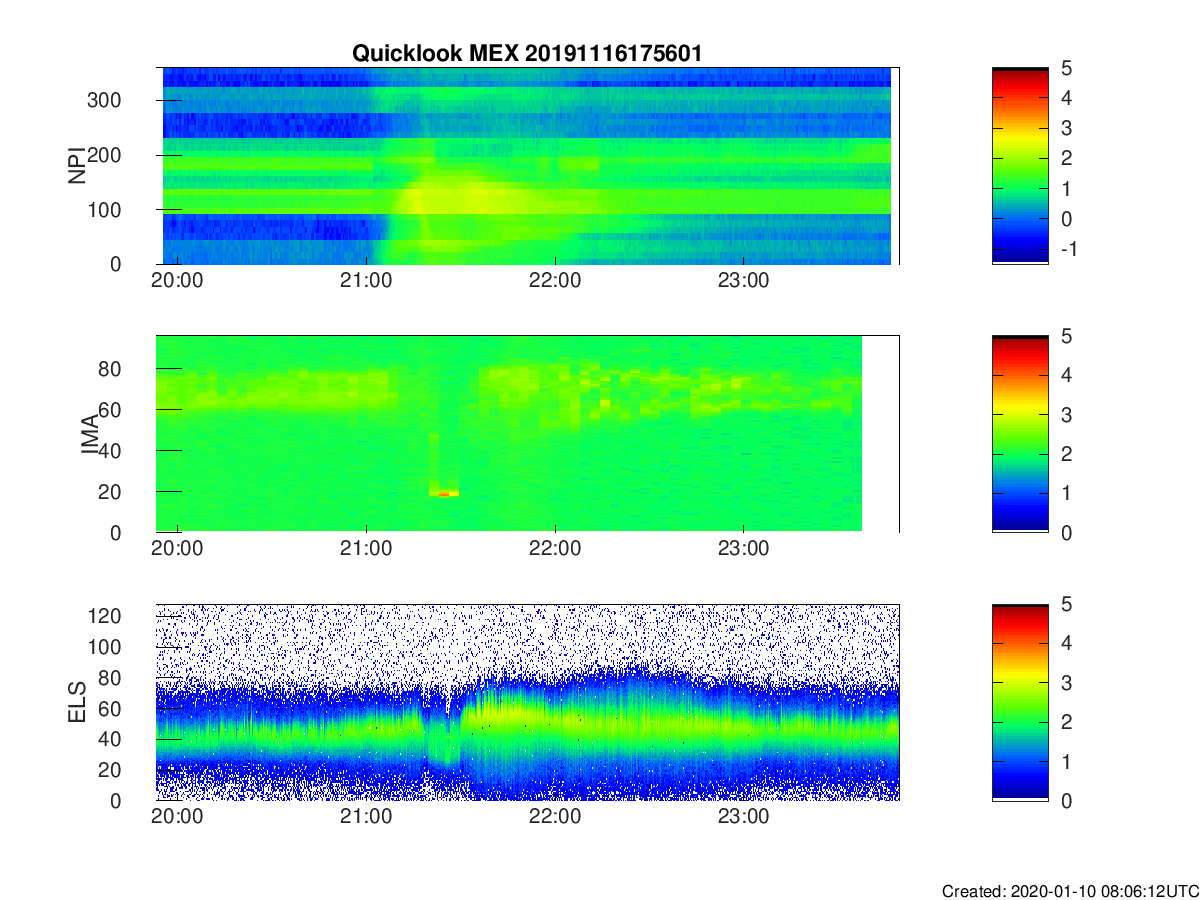Screen dimensions: 1200x900
Task: Click the red-orange hot spot in the IMA spectrogram
Action: 444,493
